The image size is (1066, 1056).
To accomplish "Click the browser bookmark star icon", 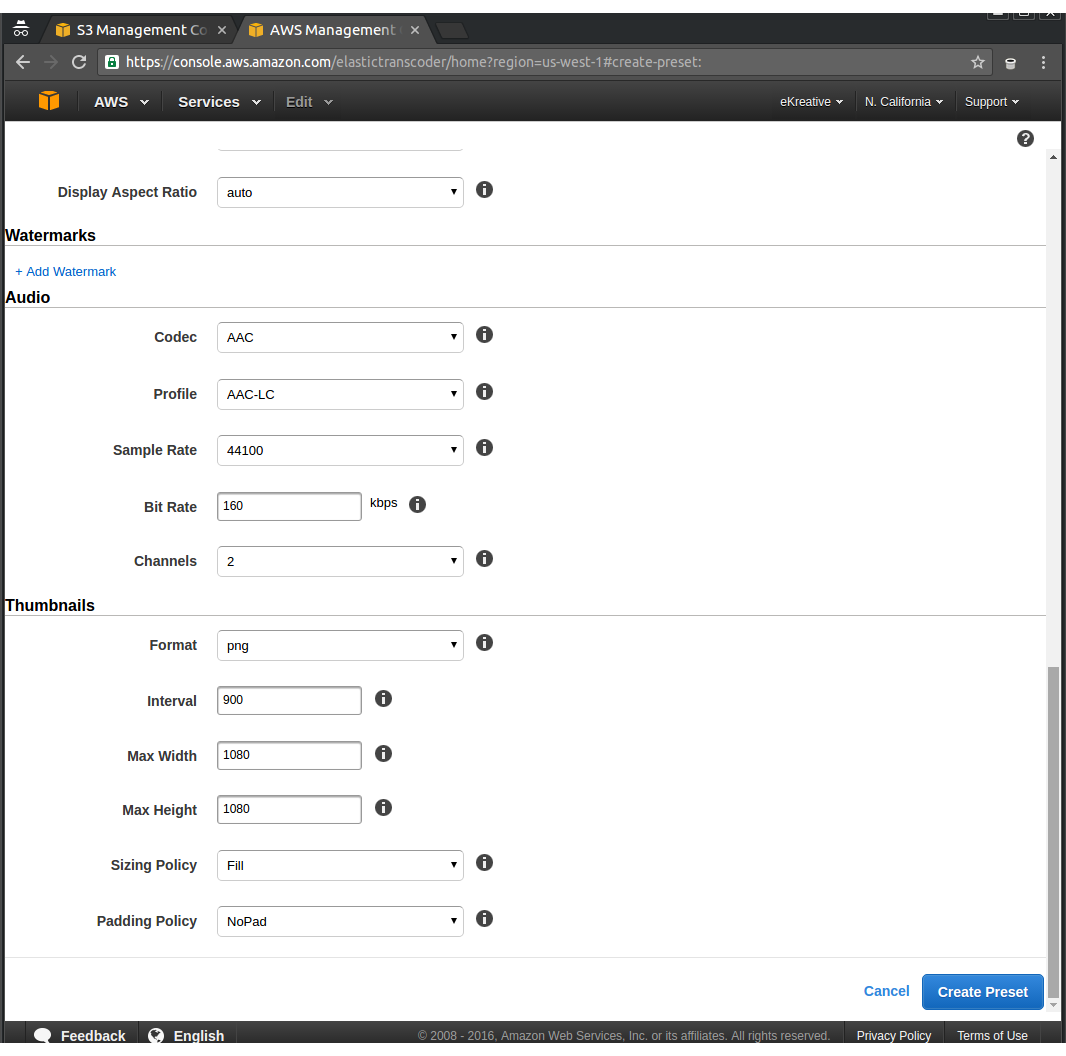I will pos(977,62).
